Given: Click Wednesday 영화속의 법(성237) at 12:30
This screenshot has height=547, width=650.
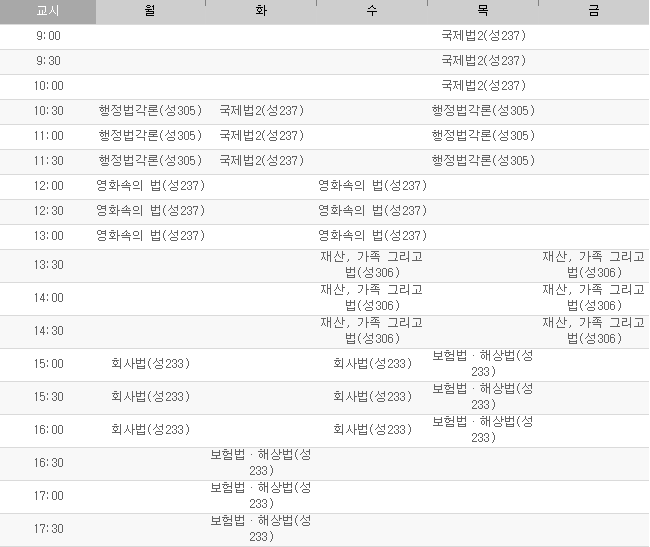Looking at the screenshot, I should [x=372, y=211].
